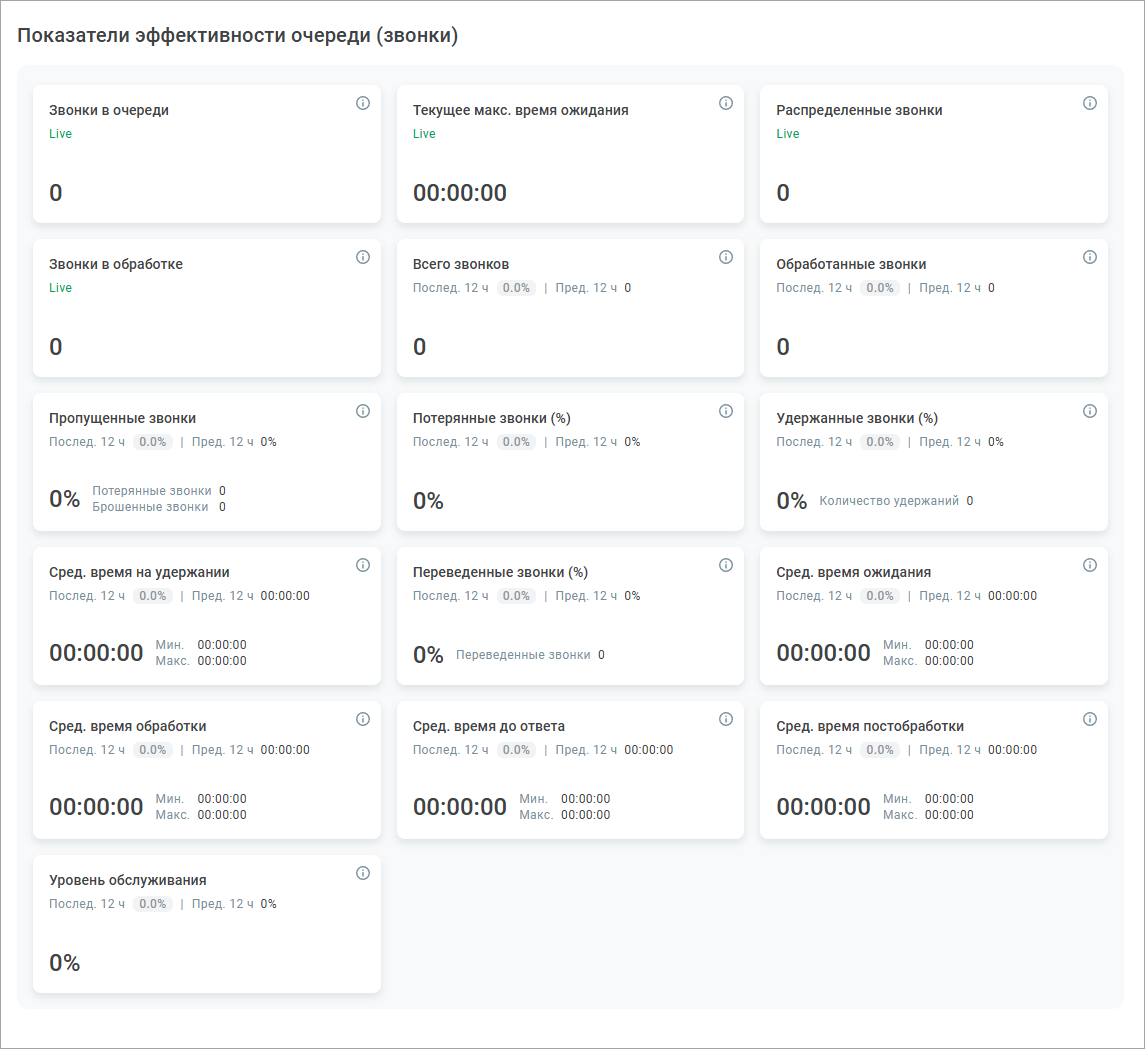1145x1049 pixels.
Task: Open info icon on Звонки в очереди card
Action: tap(363, 103)
